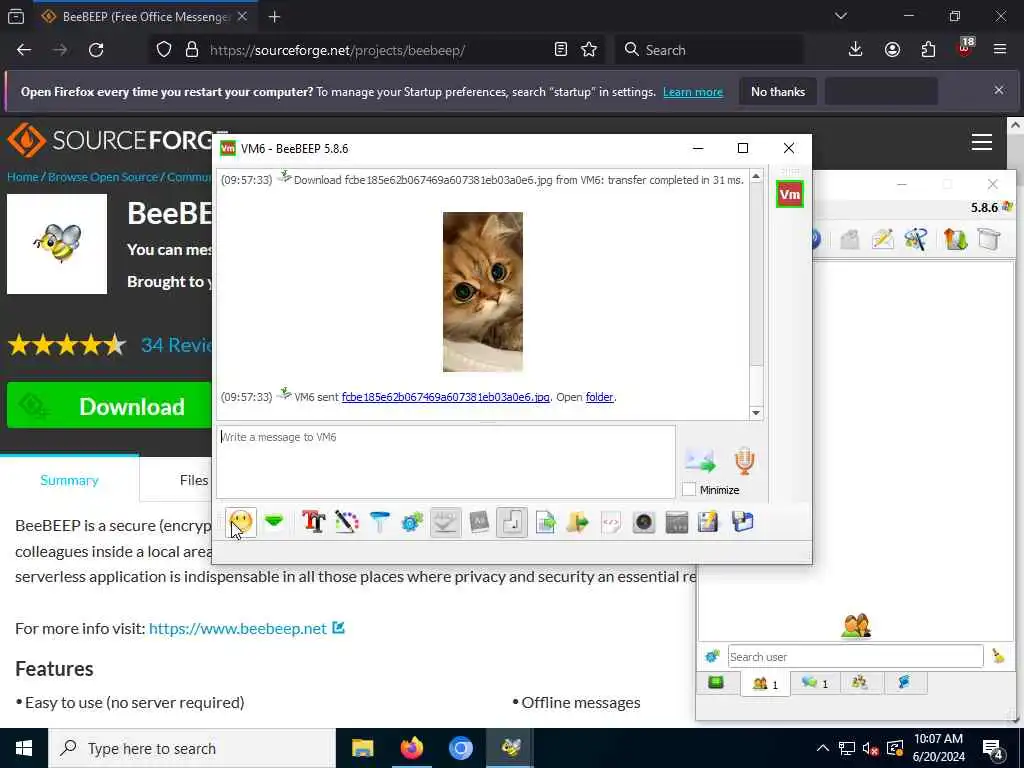
Task: Switch to the green status tab in main window
Action: (716, 683)
